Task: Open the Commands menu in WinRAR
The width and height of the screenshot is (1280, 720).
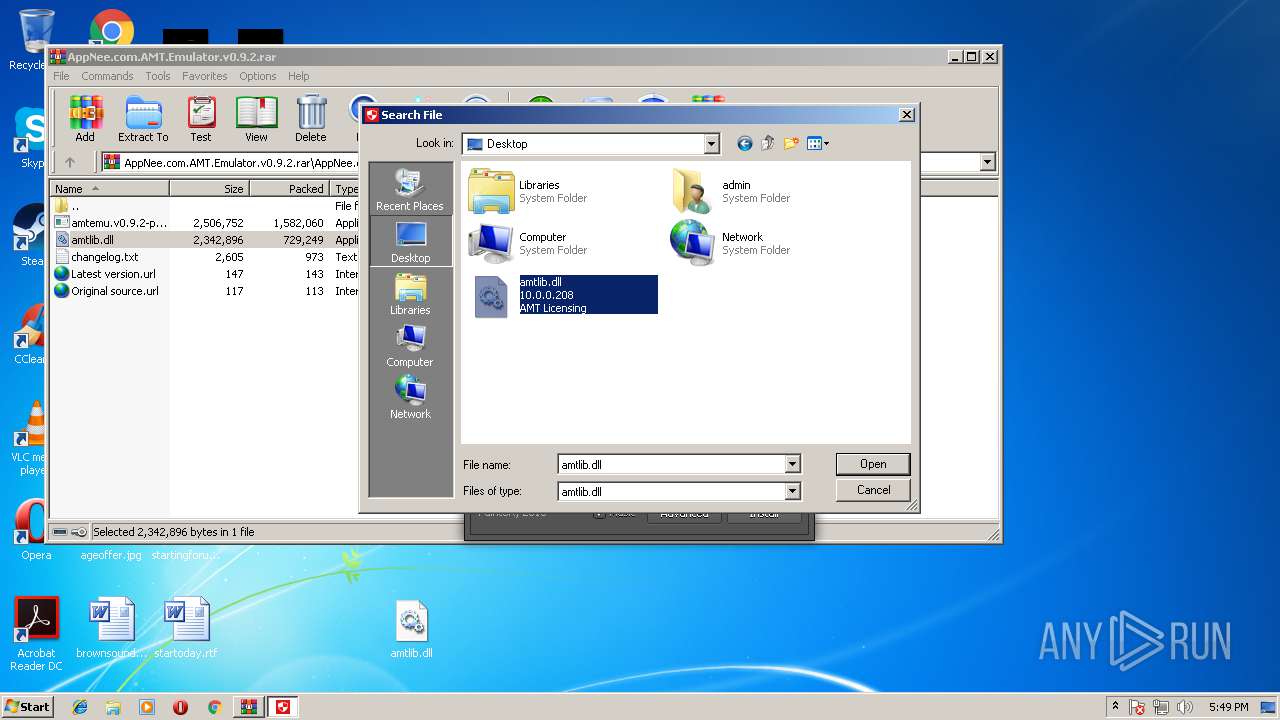Action: 107,76
